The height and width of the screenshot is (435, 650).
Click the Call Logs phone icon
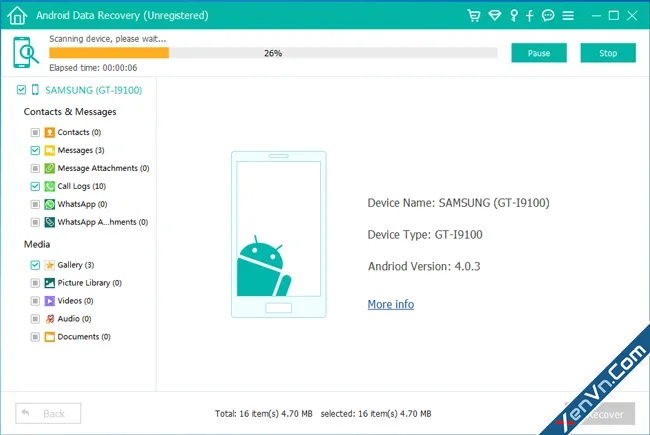click(49, 186)
